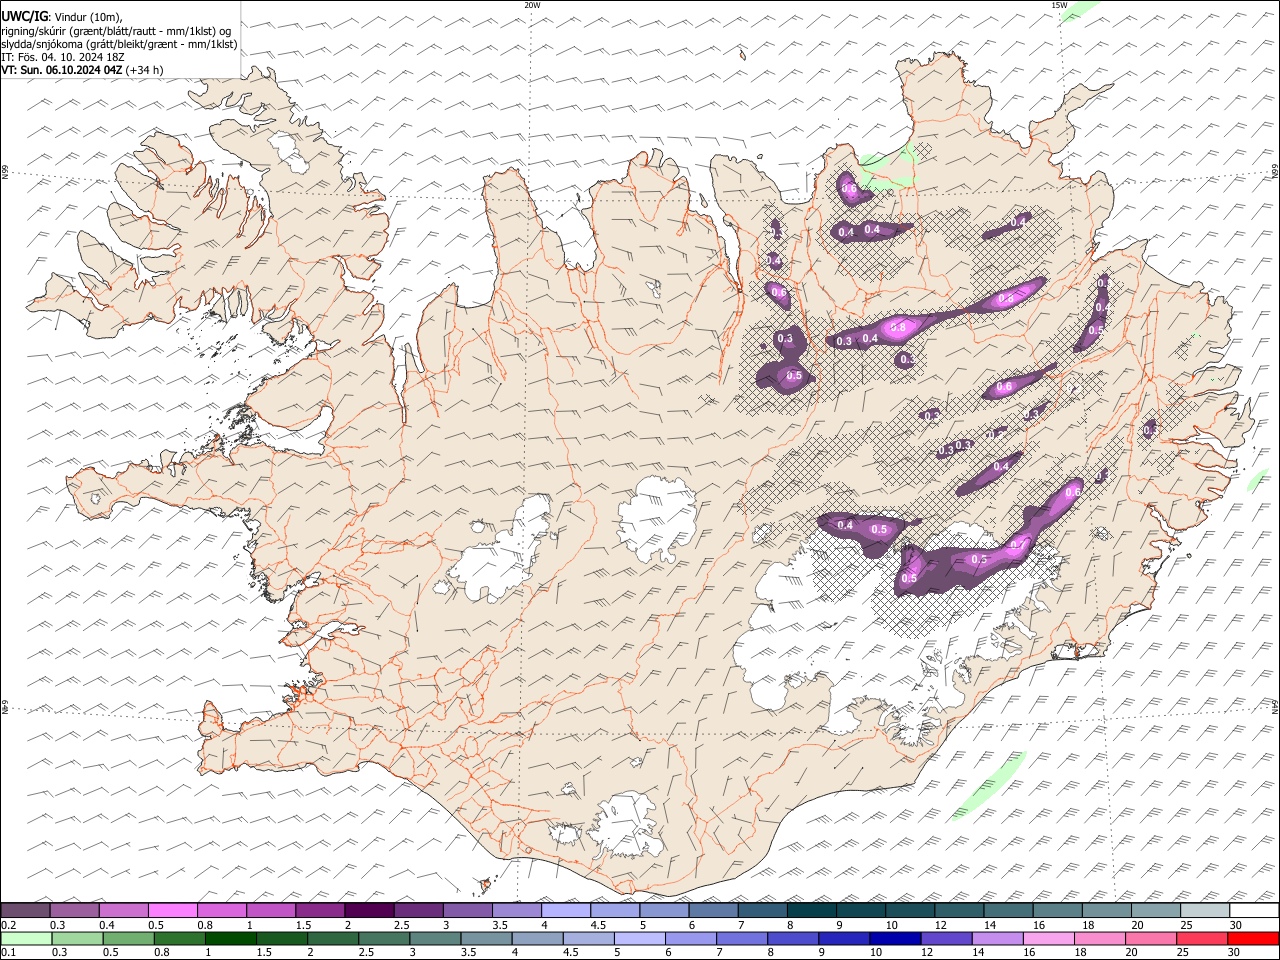The width and height of the screenshot is (1280, 960).
Task: Pick the 25 light grey snow scale swatch
Action: click(1205, 911)
